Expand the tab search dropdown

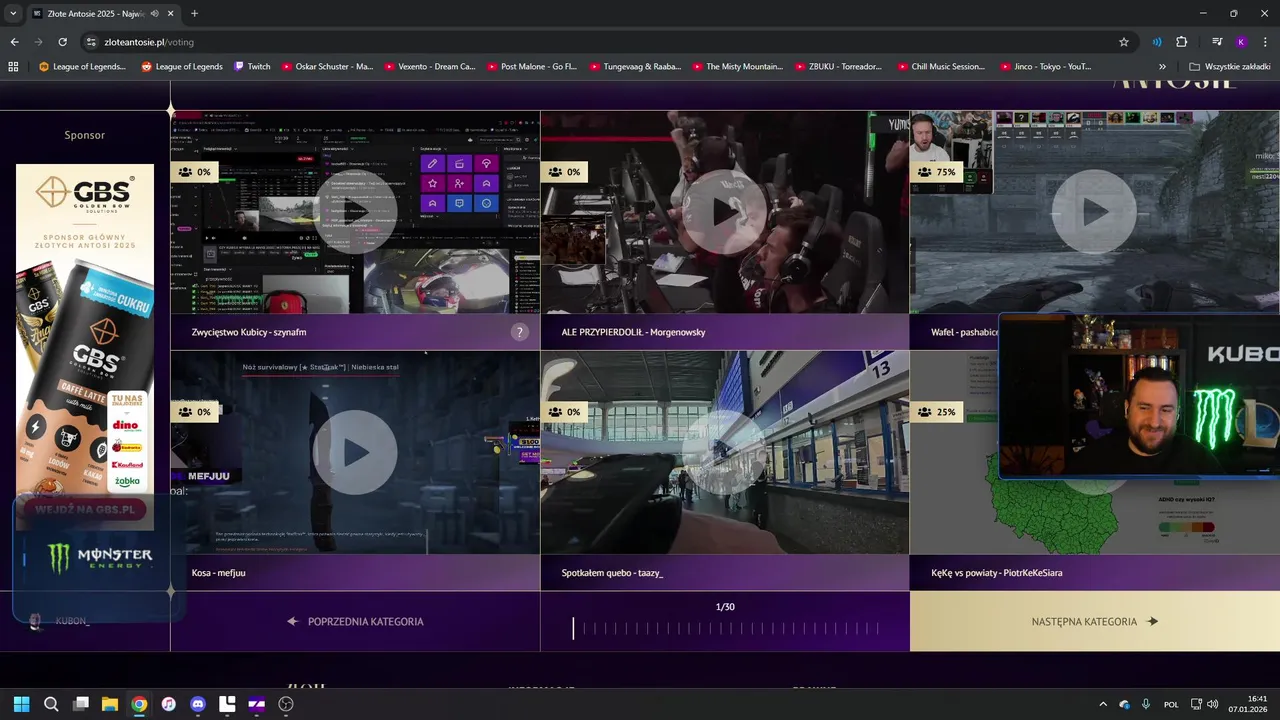click(12, 14)
